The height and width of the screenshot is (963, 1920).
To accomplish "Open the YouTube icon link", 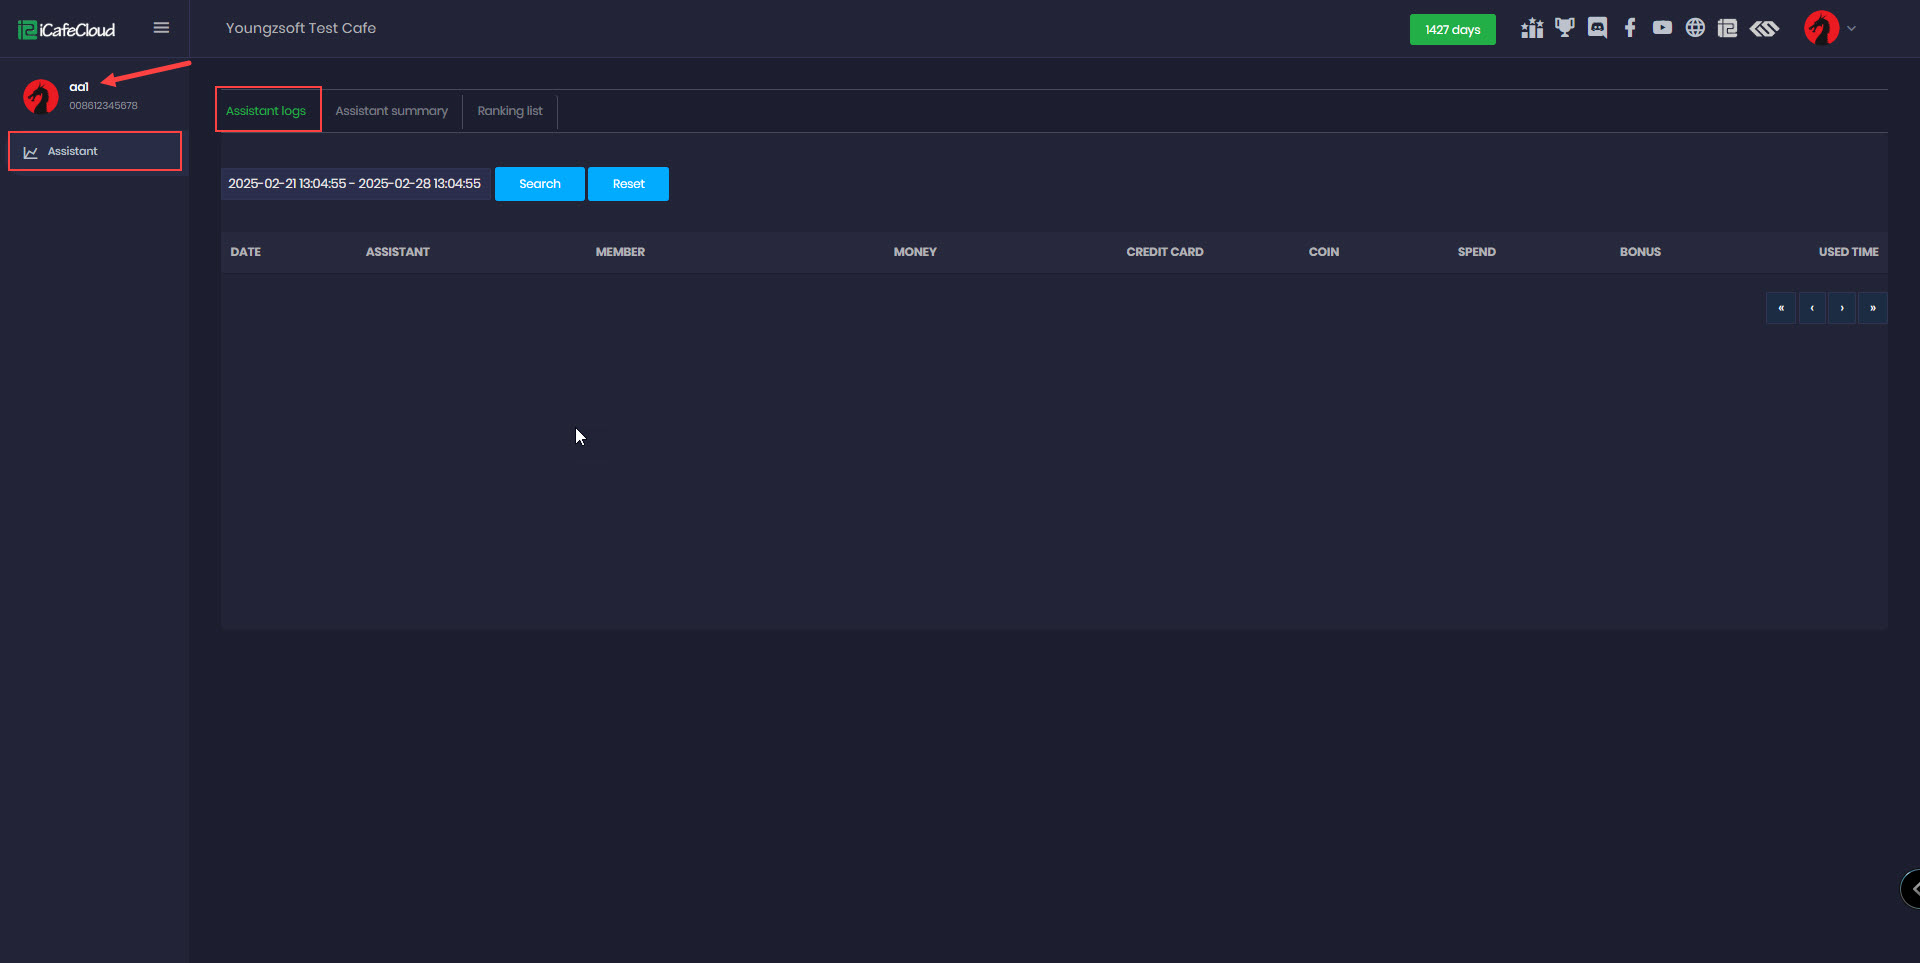I will click(1662, 28).
